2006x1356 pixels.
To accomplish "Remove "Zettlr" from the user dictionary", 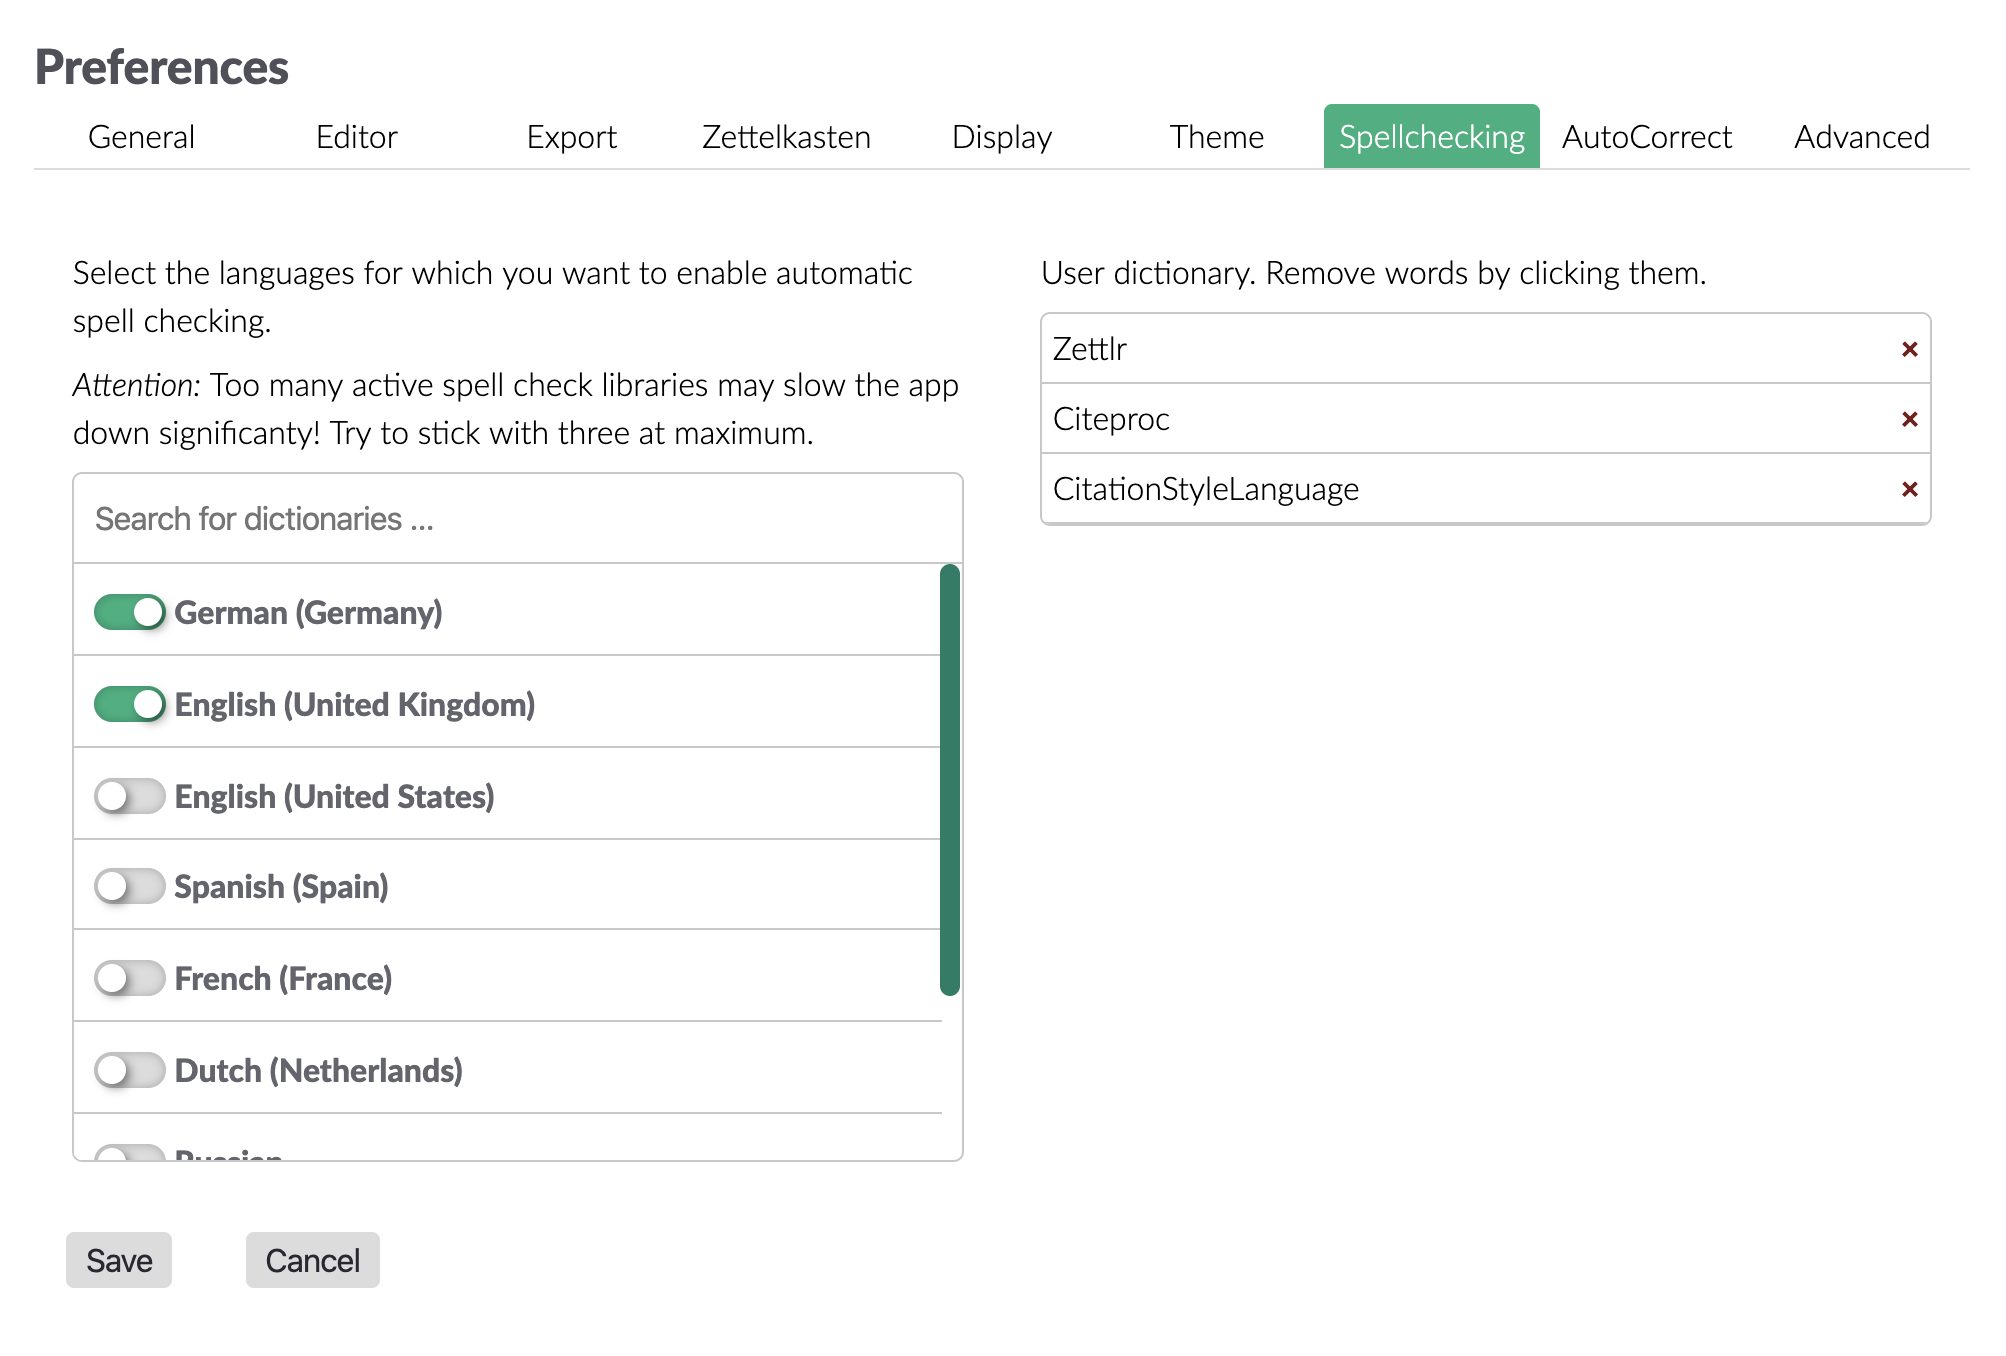I will click(x=1908, y=349).
